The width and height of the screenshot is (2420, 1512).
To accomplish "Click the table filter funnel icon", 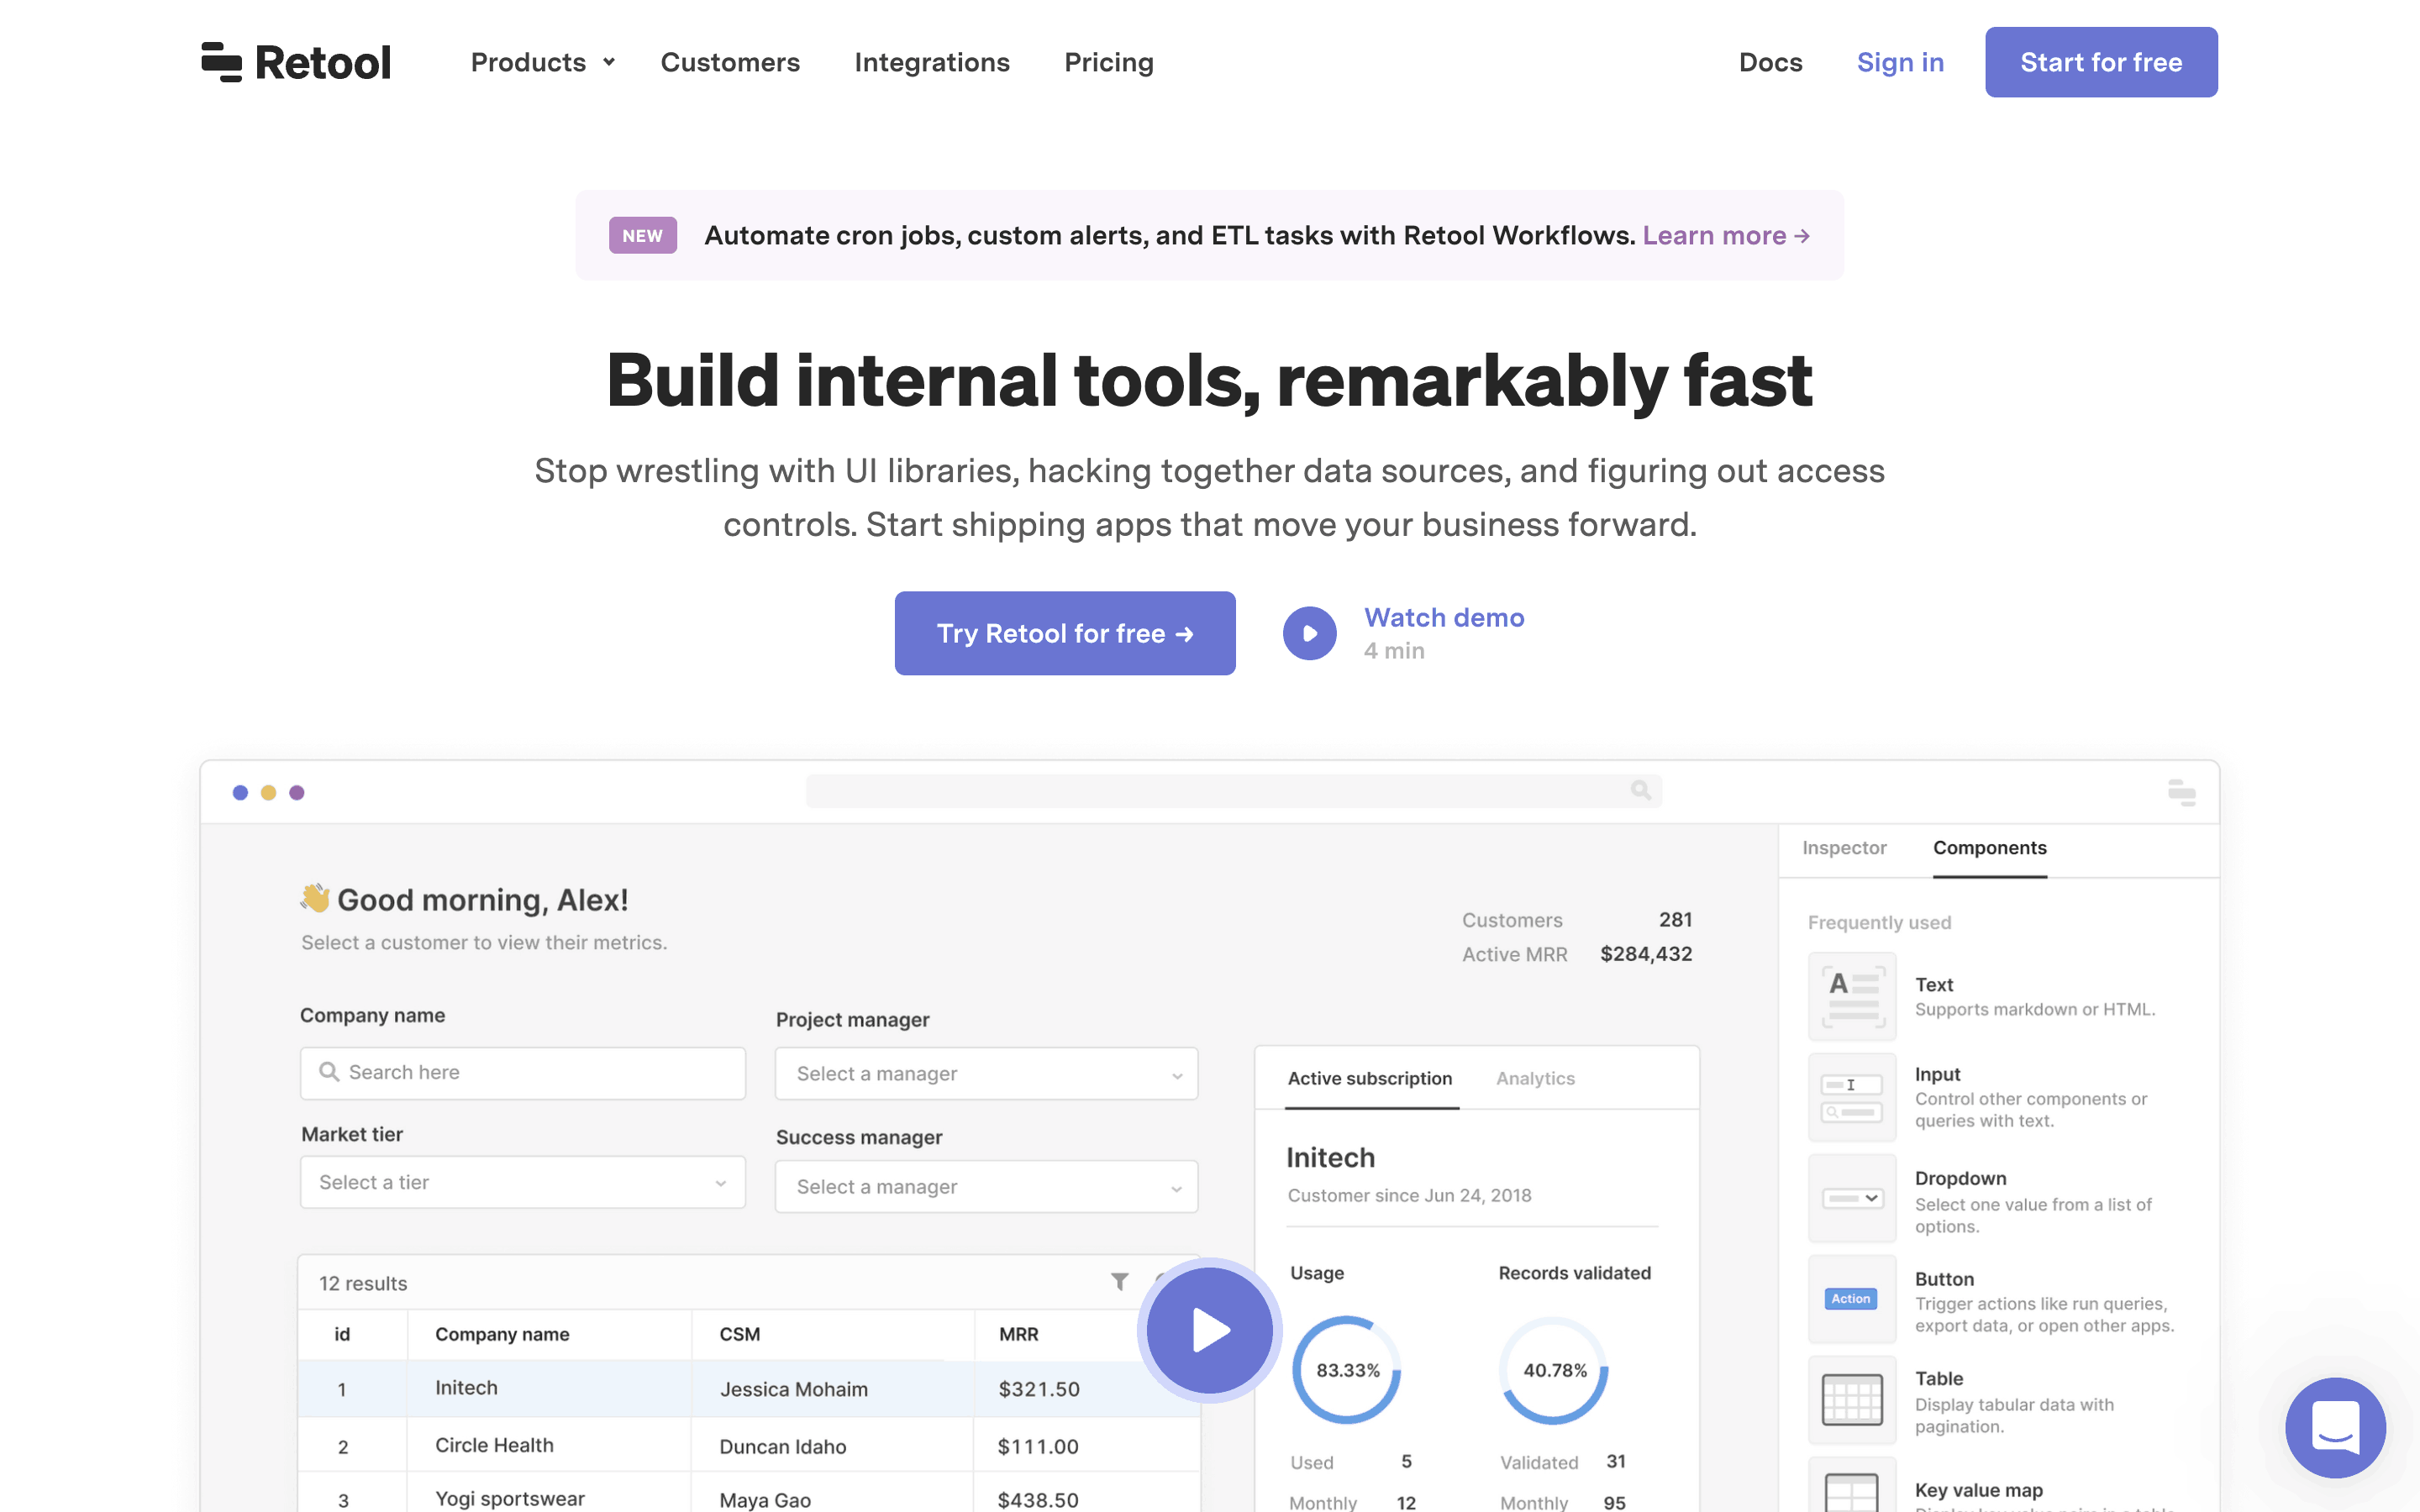I will click(1119, 1281).
